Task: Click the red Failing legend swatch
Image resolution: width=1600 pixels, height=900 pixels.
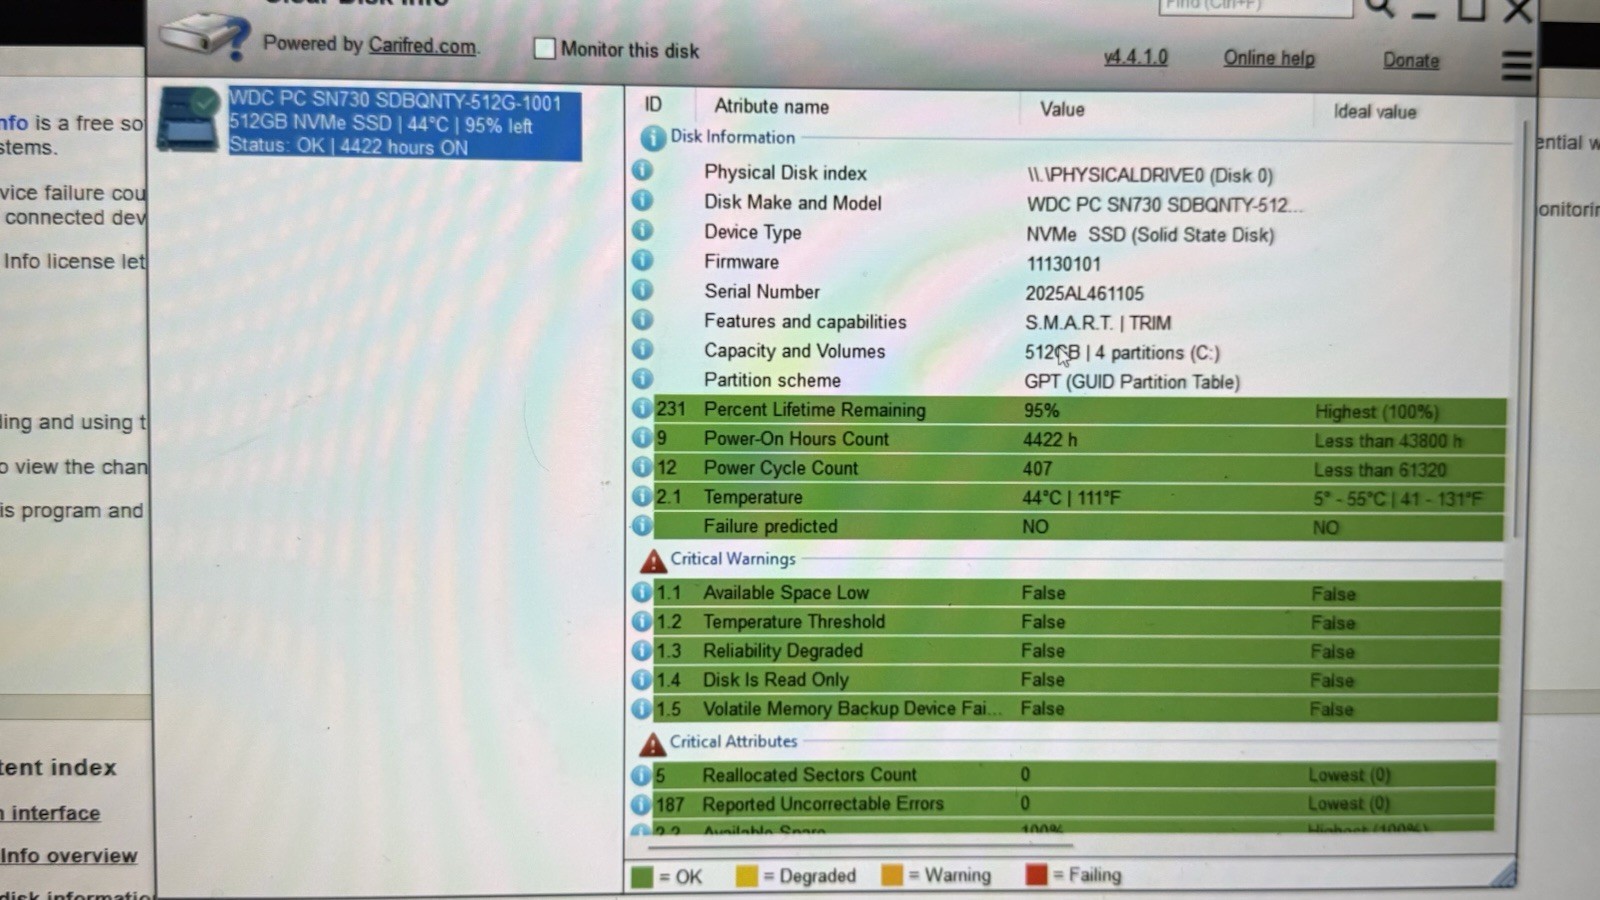Action: click(1036, 874)
